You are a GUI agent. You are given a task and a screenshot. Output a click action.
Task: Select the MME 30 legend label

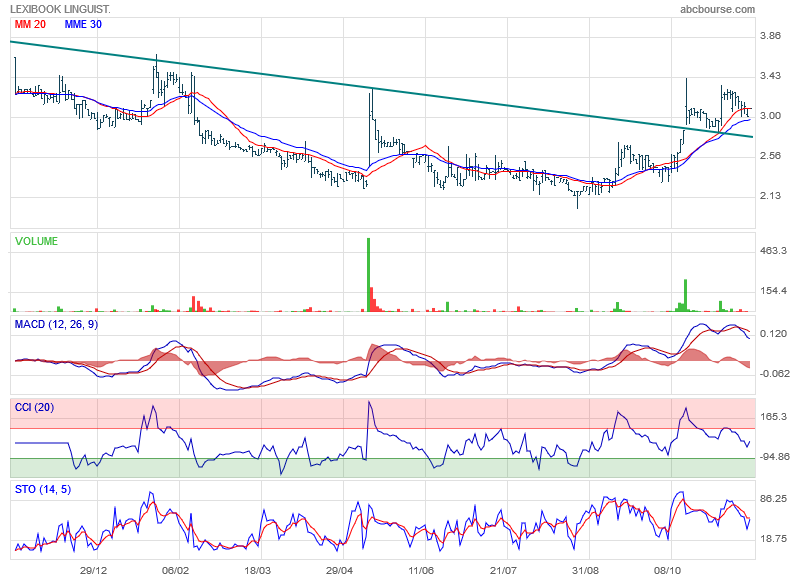(x=83, y=24)
